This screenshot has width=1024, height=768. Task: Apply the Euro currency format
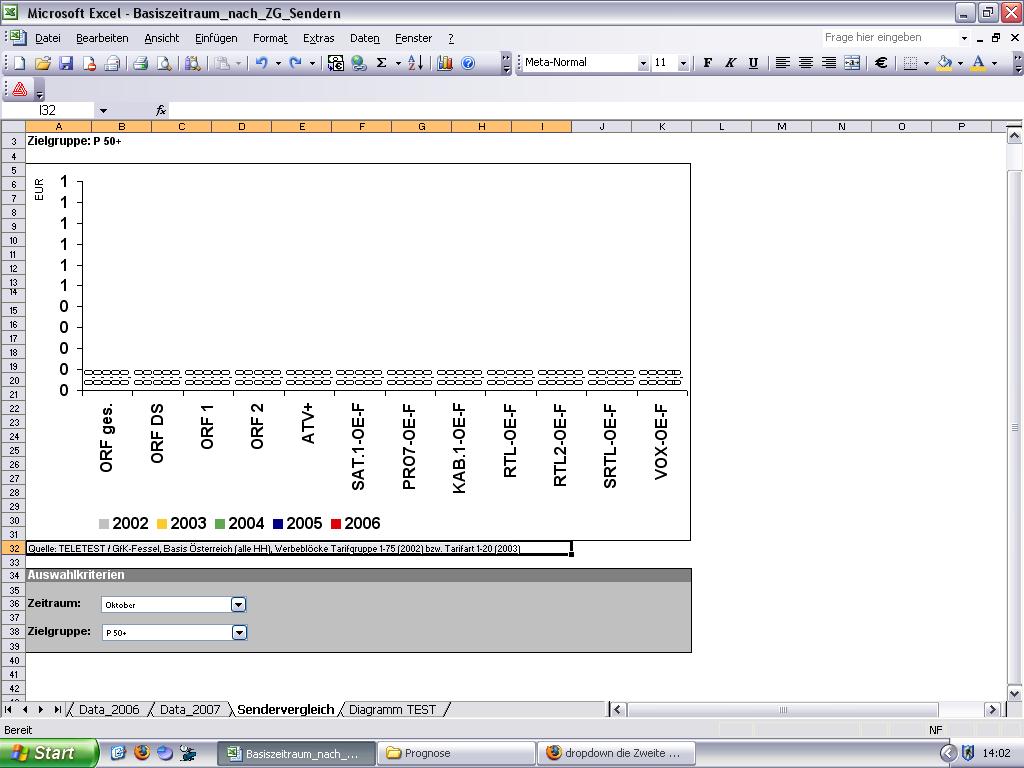click(881, 63)
